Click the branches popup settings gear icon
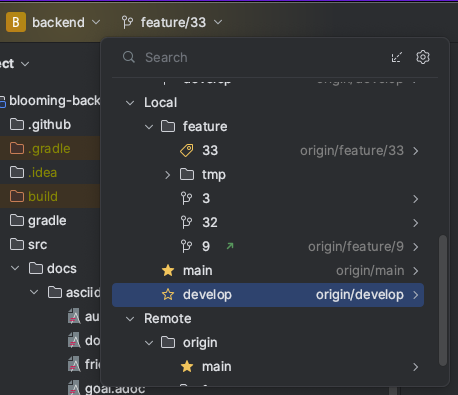The width and height of the screenshot is (458, 395). click(x=423, y=57)
